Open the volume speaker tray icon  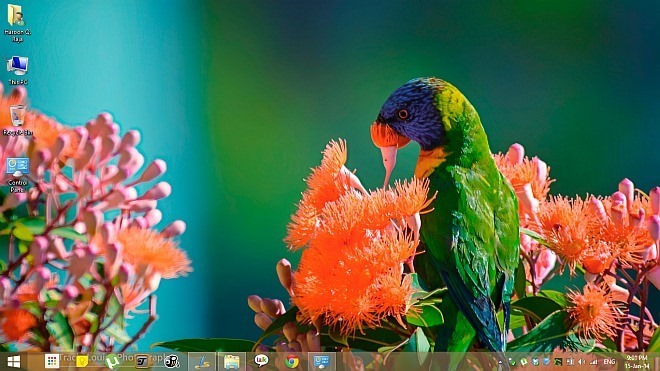click(x=581, y=362)
